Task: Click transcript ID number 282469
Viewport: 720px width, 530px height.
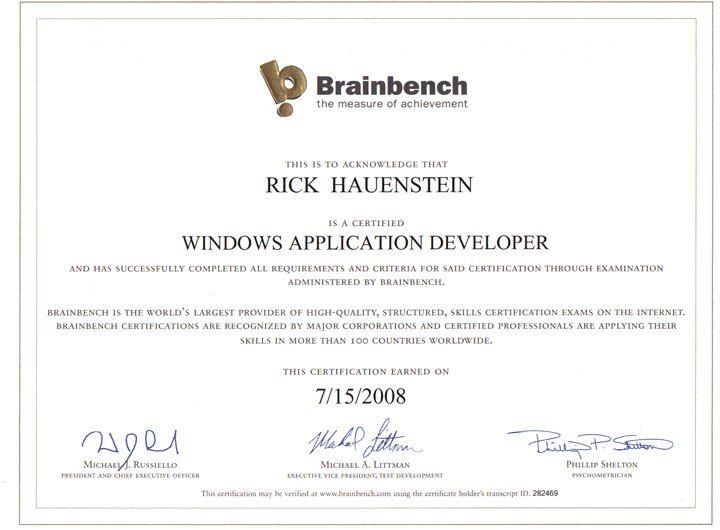Action: coord(545,494)
